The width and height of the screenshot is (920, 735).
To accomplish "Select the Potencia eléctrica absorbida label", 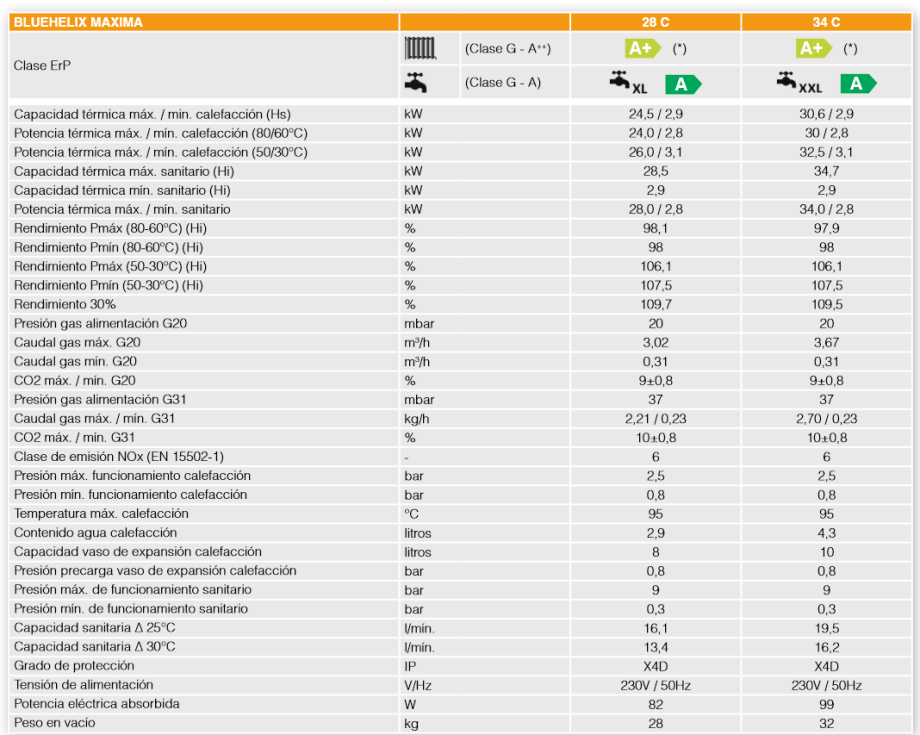I will (97, 704).
